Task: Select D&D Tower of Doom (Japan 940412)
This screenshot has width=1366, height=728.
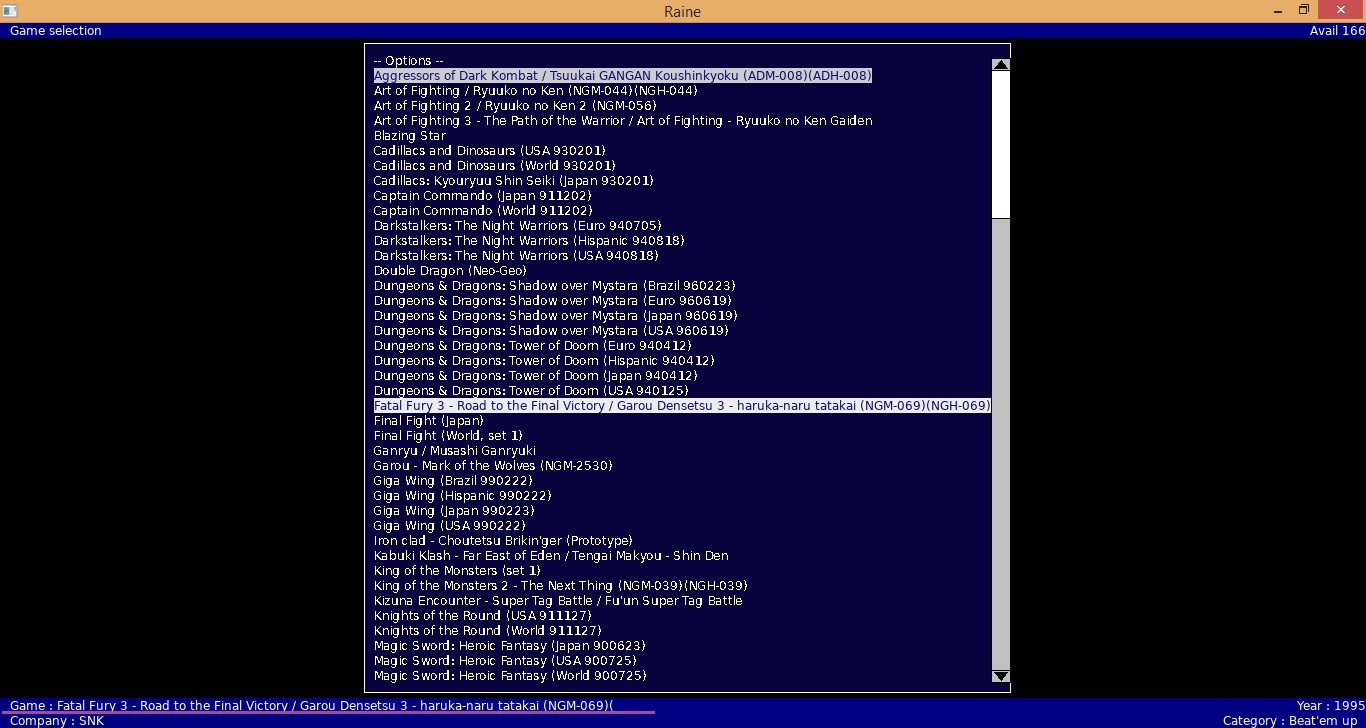Action: point(535,376)
